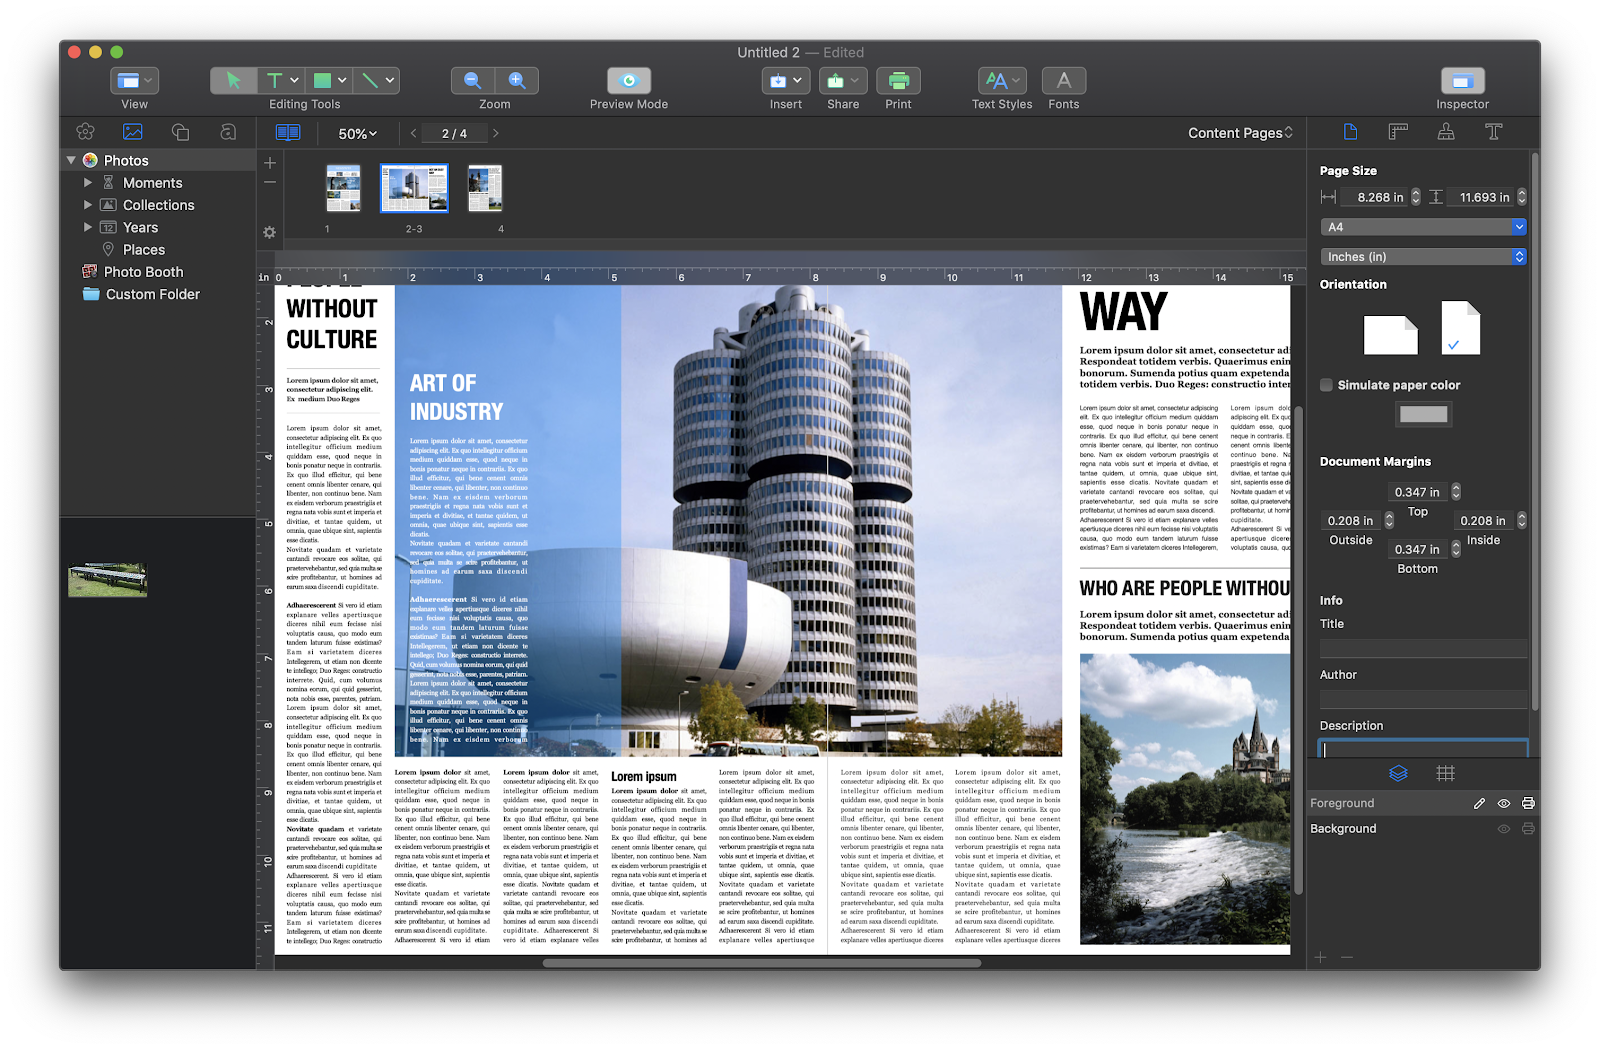The width and height of the screenshot is (1600, 1049).
Task: Delete the layer with the minus button
Action: point(1347,957)
